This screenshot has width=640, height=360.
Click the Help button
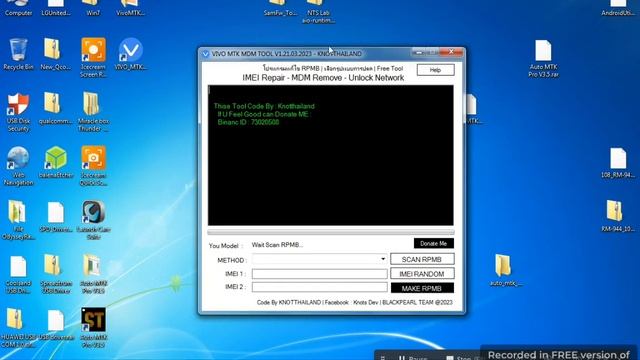(436, 70)
